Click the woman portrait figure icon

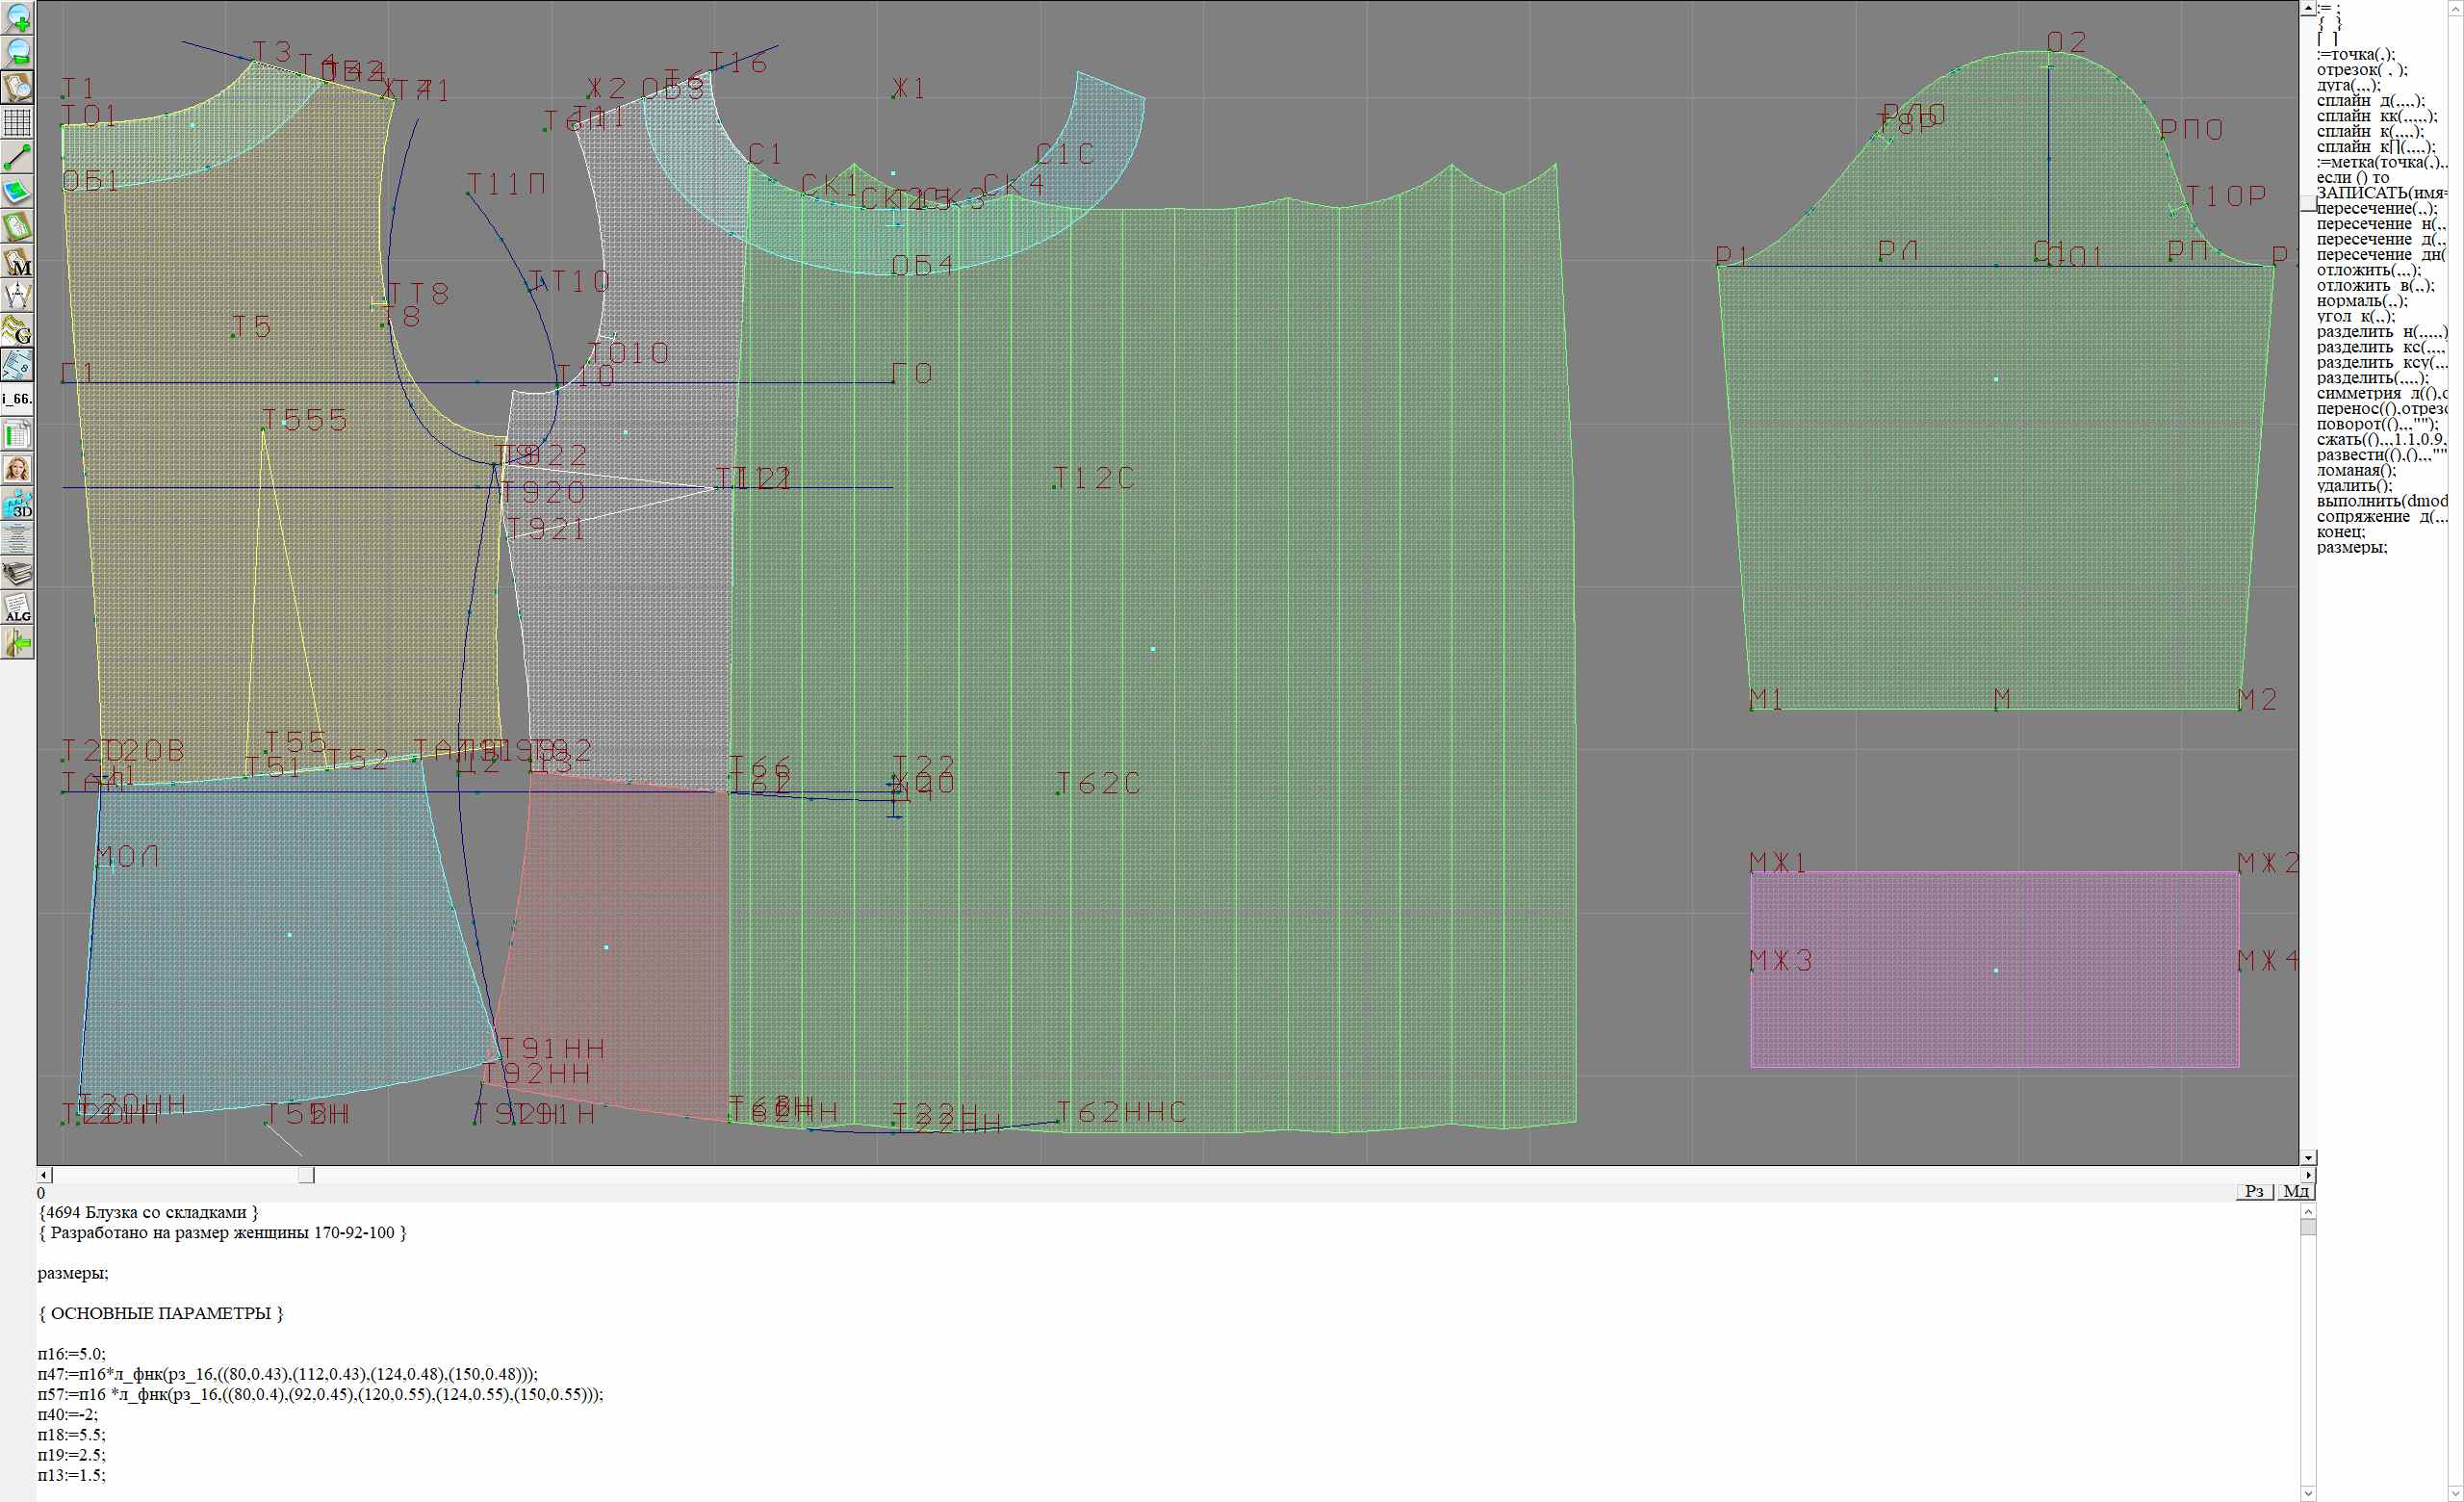pos(17,469)
